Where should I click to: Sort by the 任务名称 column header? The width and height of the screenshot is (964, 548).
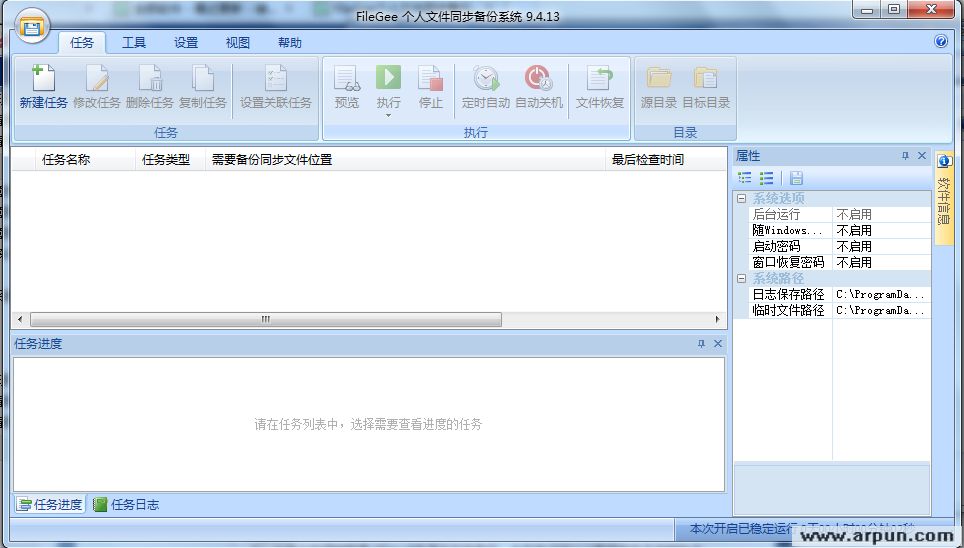tap(85, 160)
